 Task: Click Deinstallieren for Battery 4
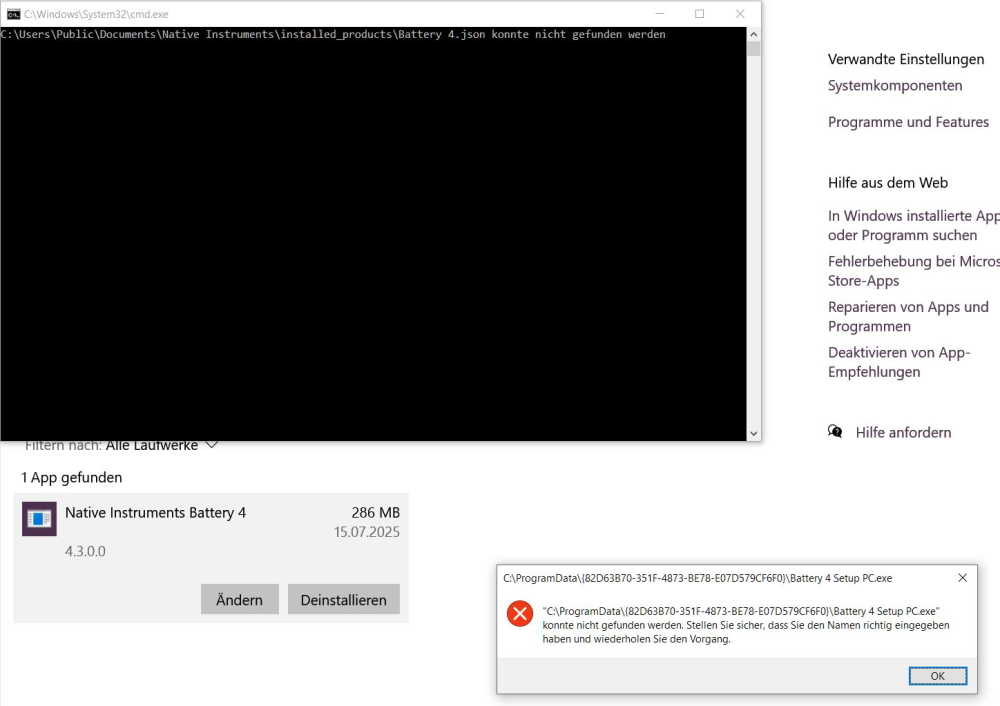[344, 599]
